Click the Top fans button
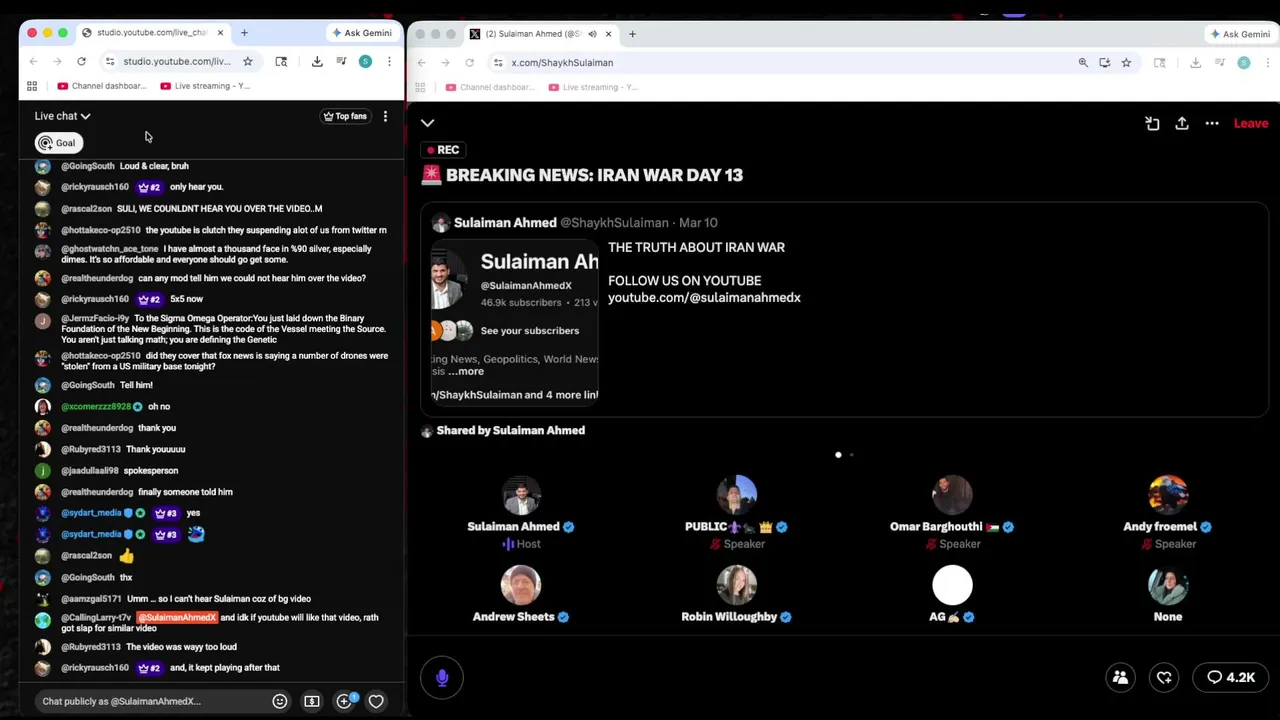 pos(345,116)
